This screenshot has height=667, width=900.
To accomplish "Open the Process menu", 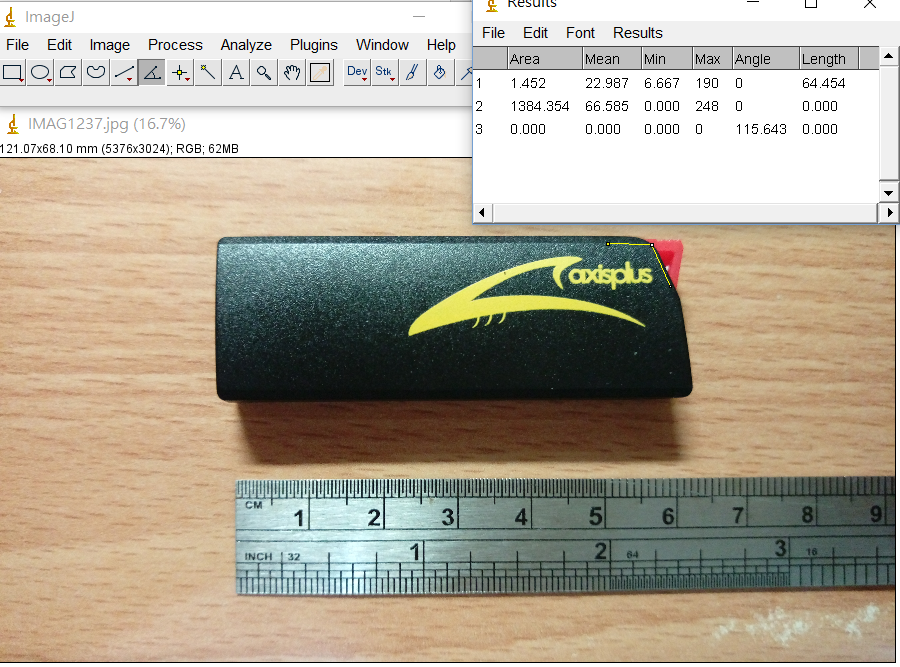I will (175, 45).
